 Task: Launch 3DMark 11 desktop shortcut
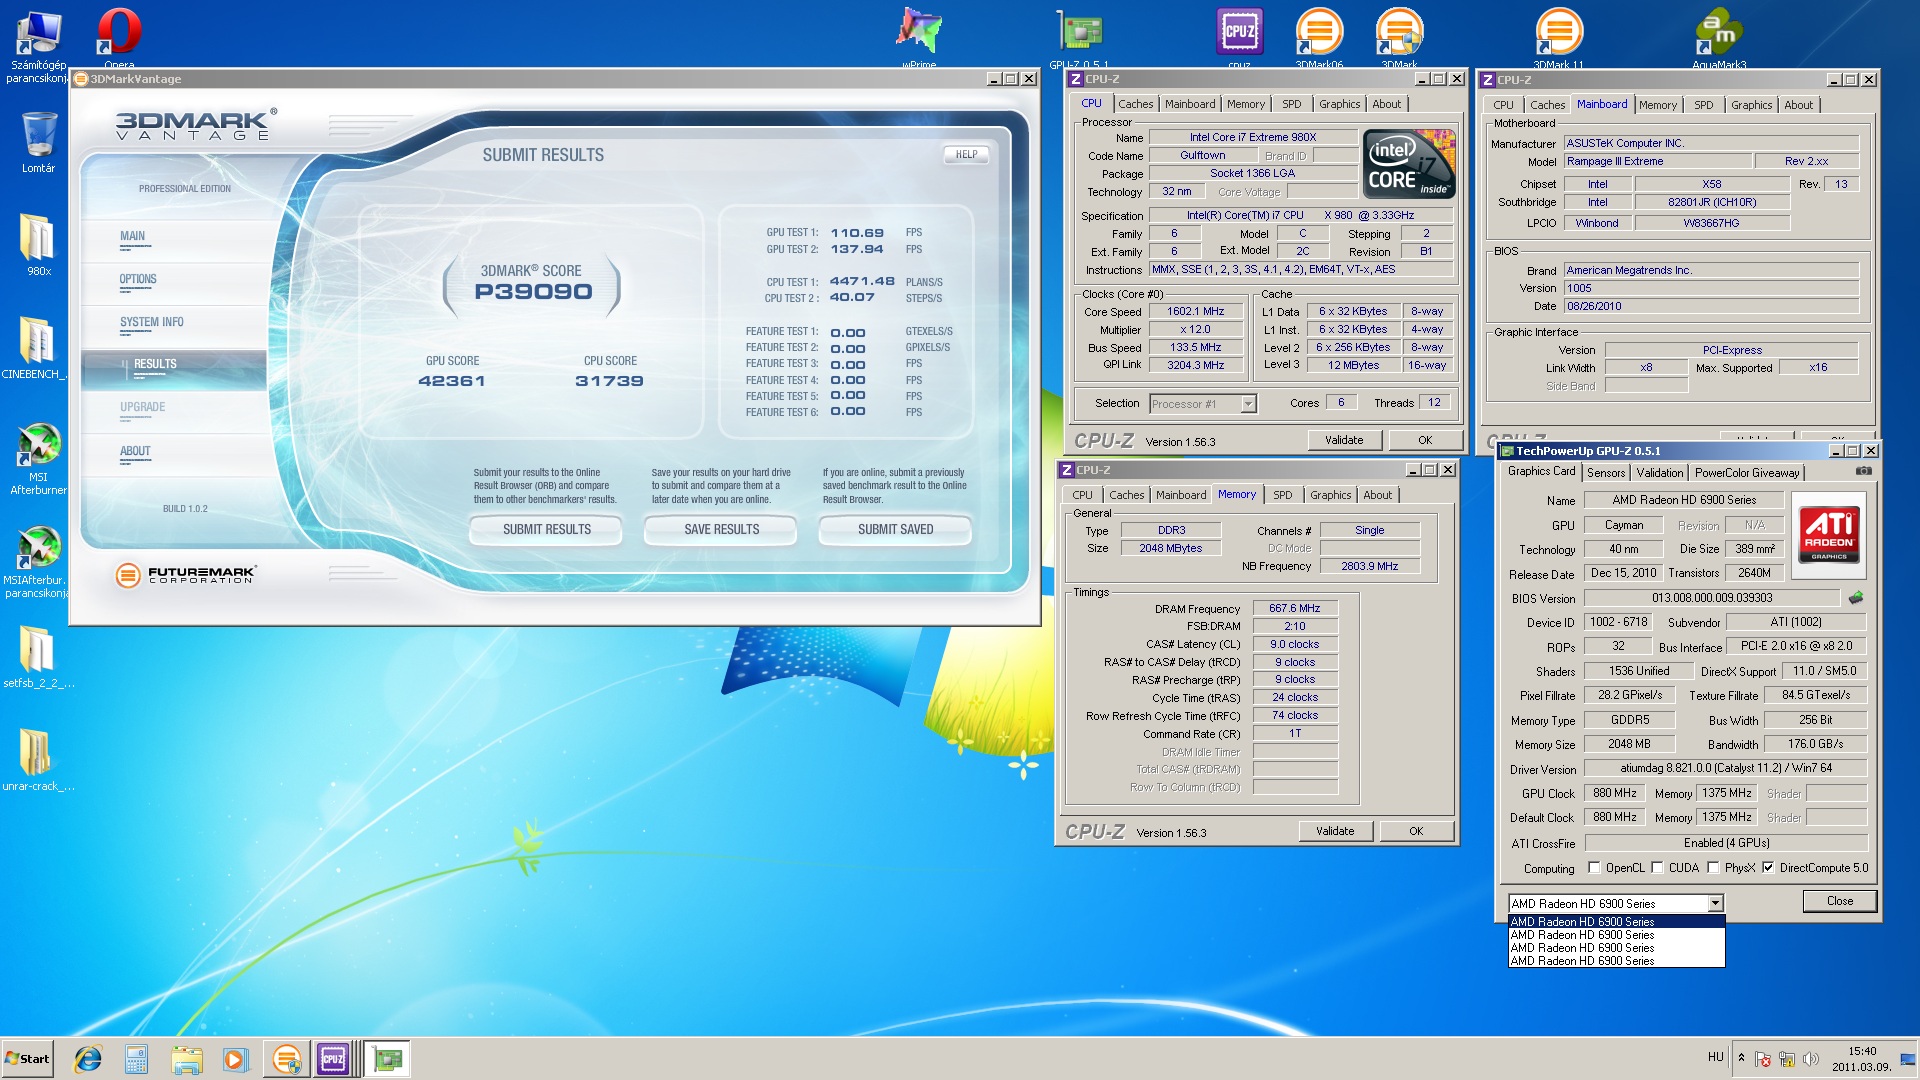coord(1558,38)
